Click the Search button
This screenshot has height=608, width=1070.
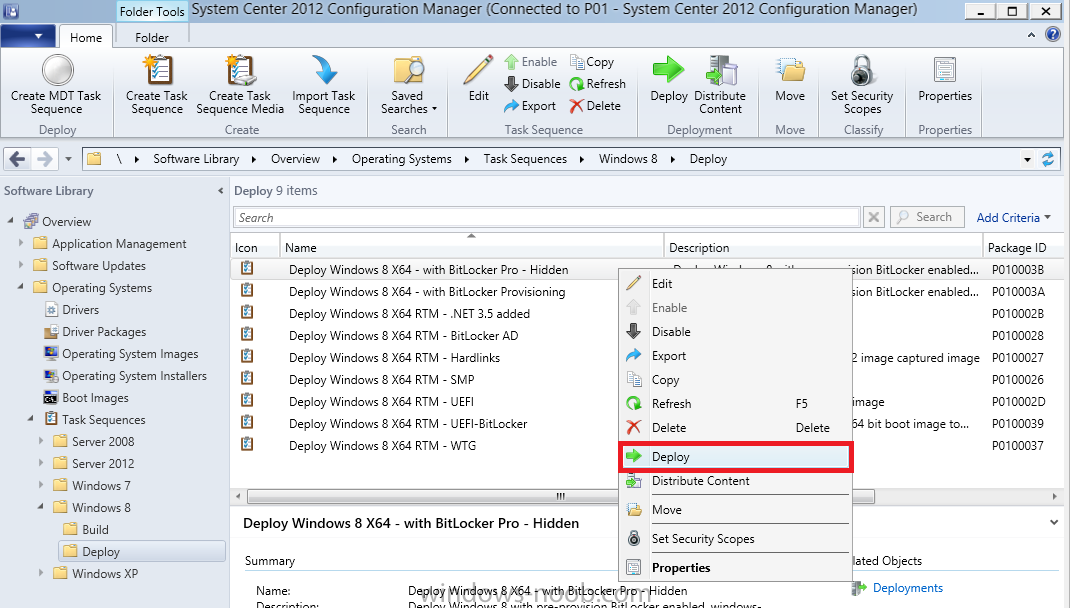click(927, 217)
